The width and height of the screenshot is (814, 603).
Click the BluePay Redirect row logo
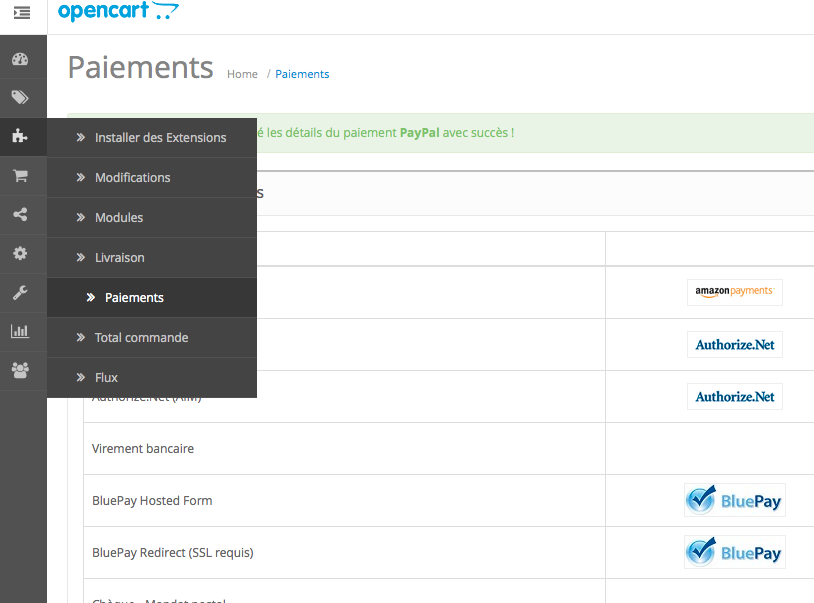(x=735, y=552)
